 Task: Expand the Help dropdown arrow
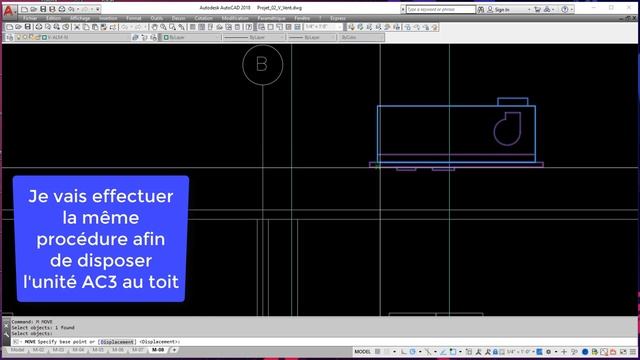571,9
